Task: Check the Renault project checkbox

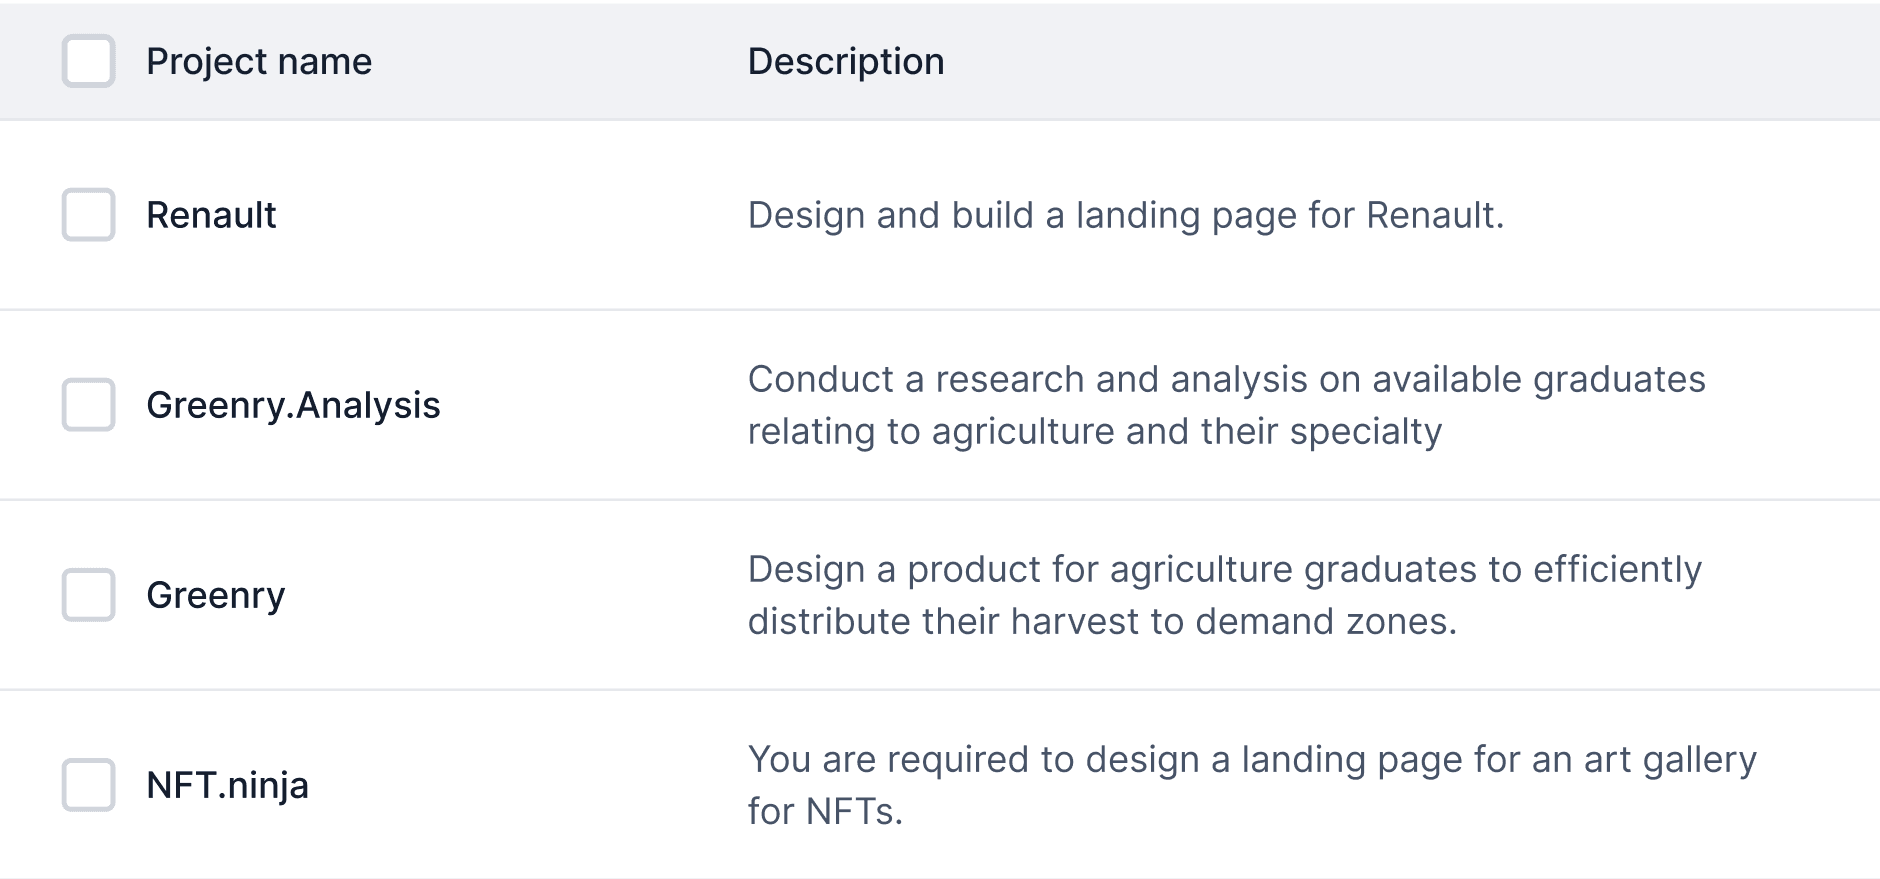Action: click(89, 215)
